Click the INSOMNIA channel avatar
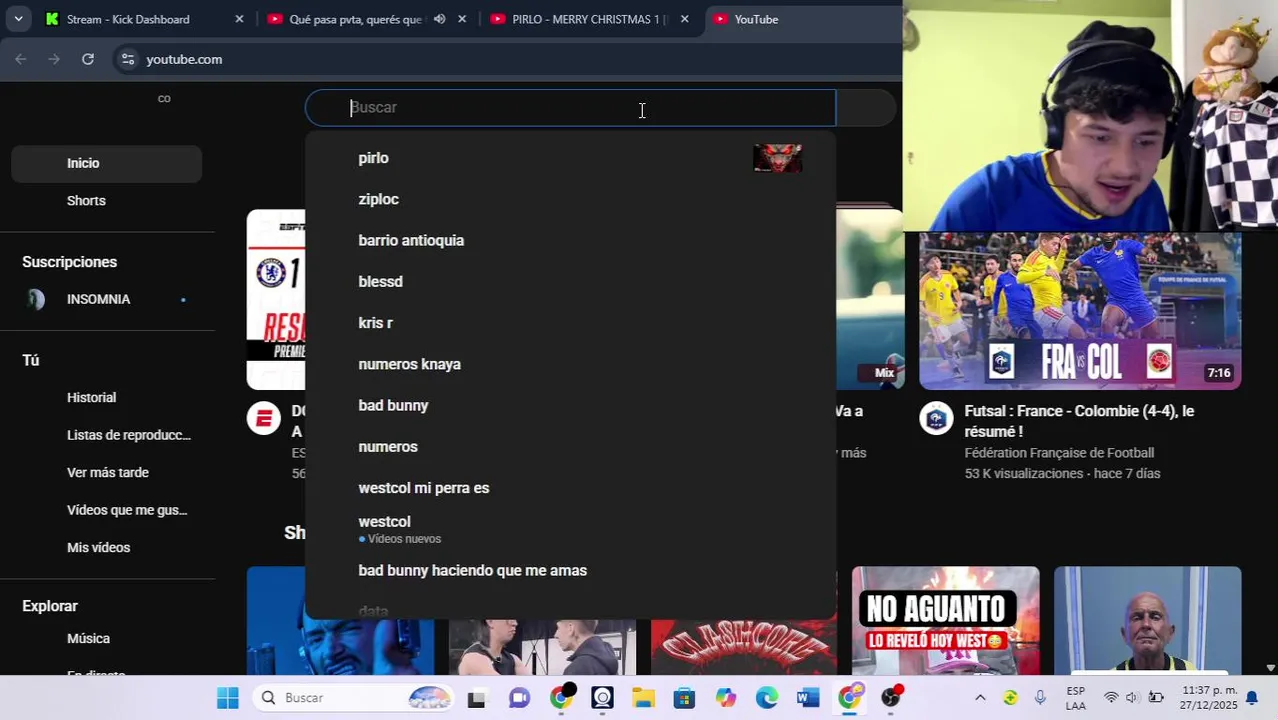 coord(36,299)
